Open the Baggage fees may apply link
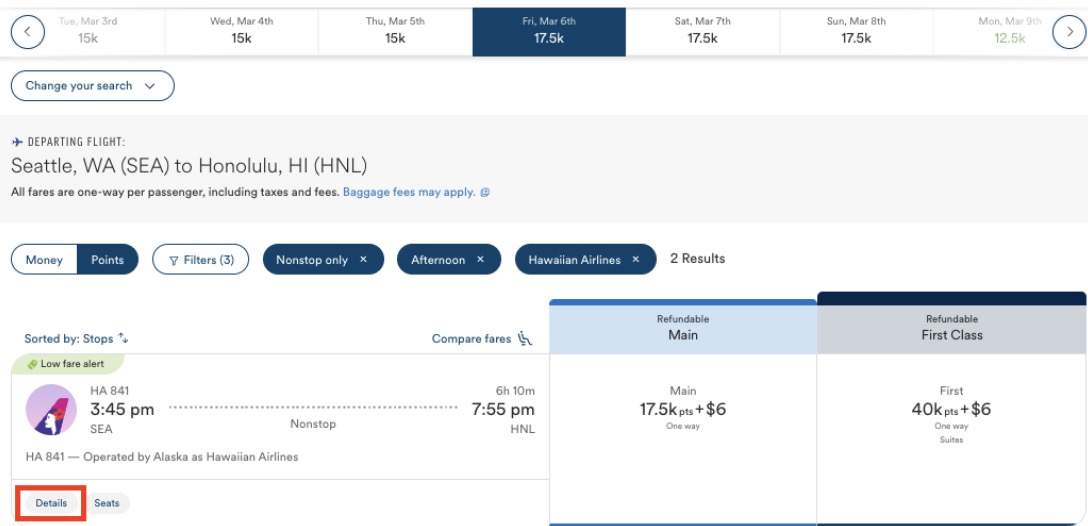The height and width of the screenshot is (526, 1088). (408, 192)
